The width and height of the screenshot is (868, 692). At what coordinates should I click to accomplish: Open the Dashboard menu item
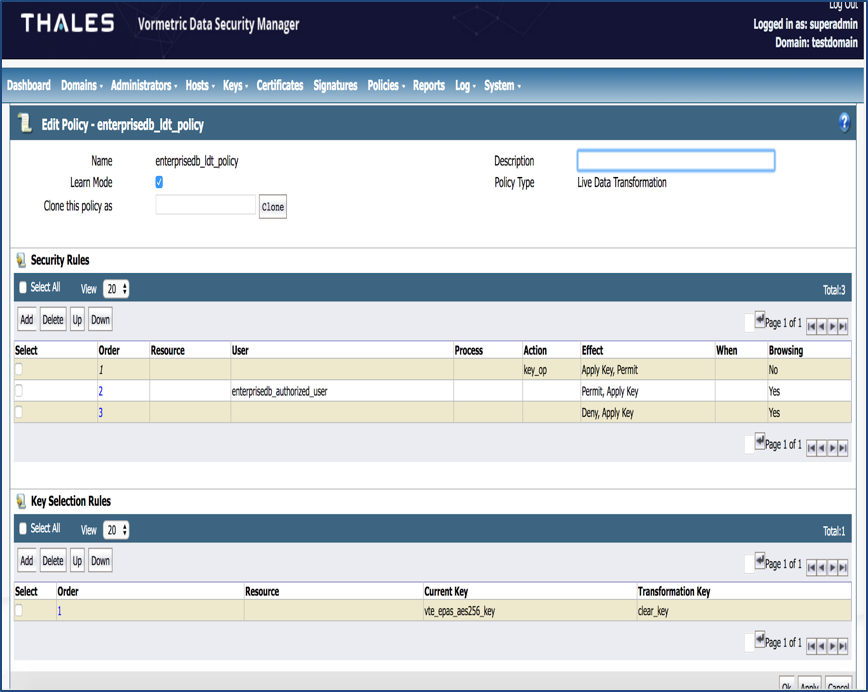coord(29,86)
